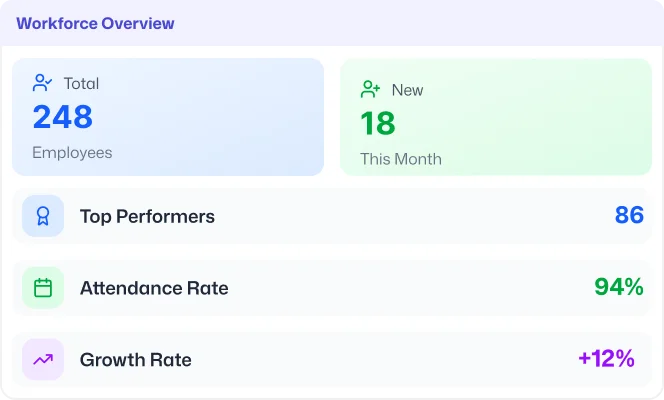
Task: Select the Attendance Rate row label
Action: point(154,288)
